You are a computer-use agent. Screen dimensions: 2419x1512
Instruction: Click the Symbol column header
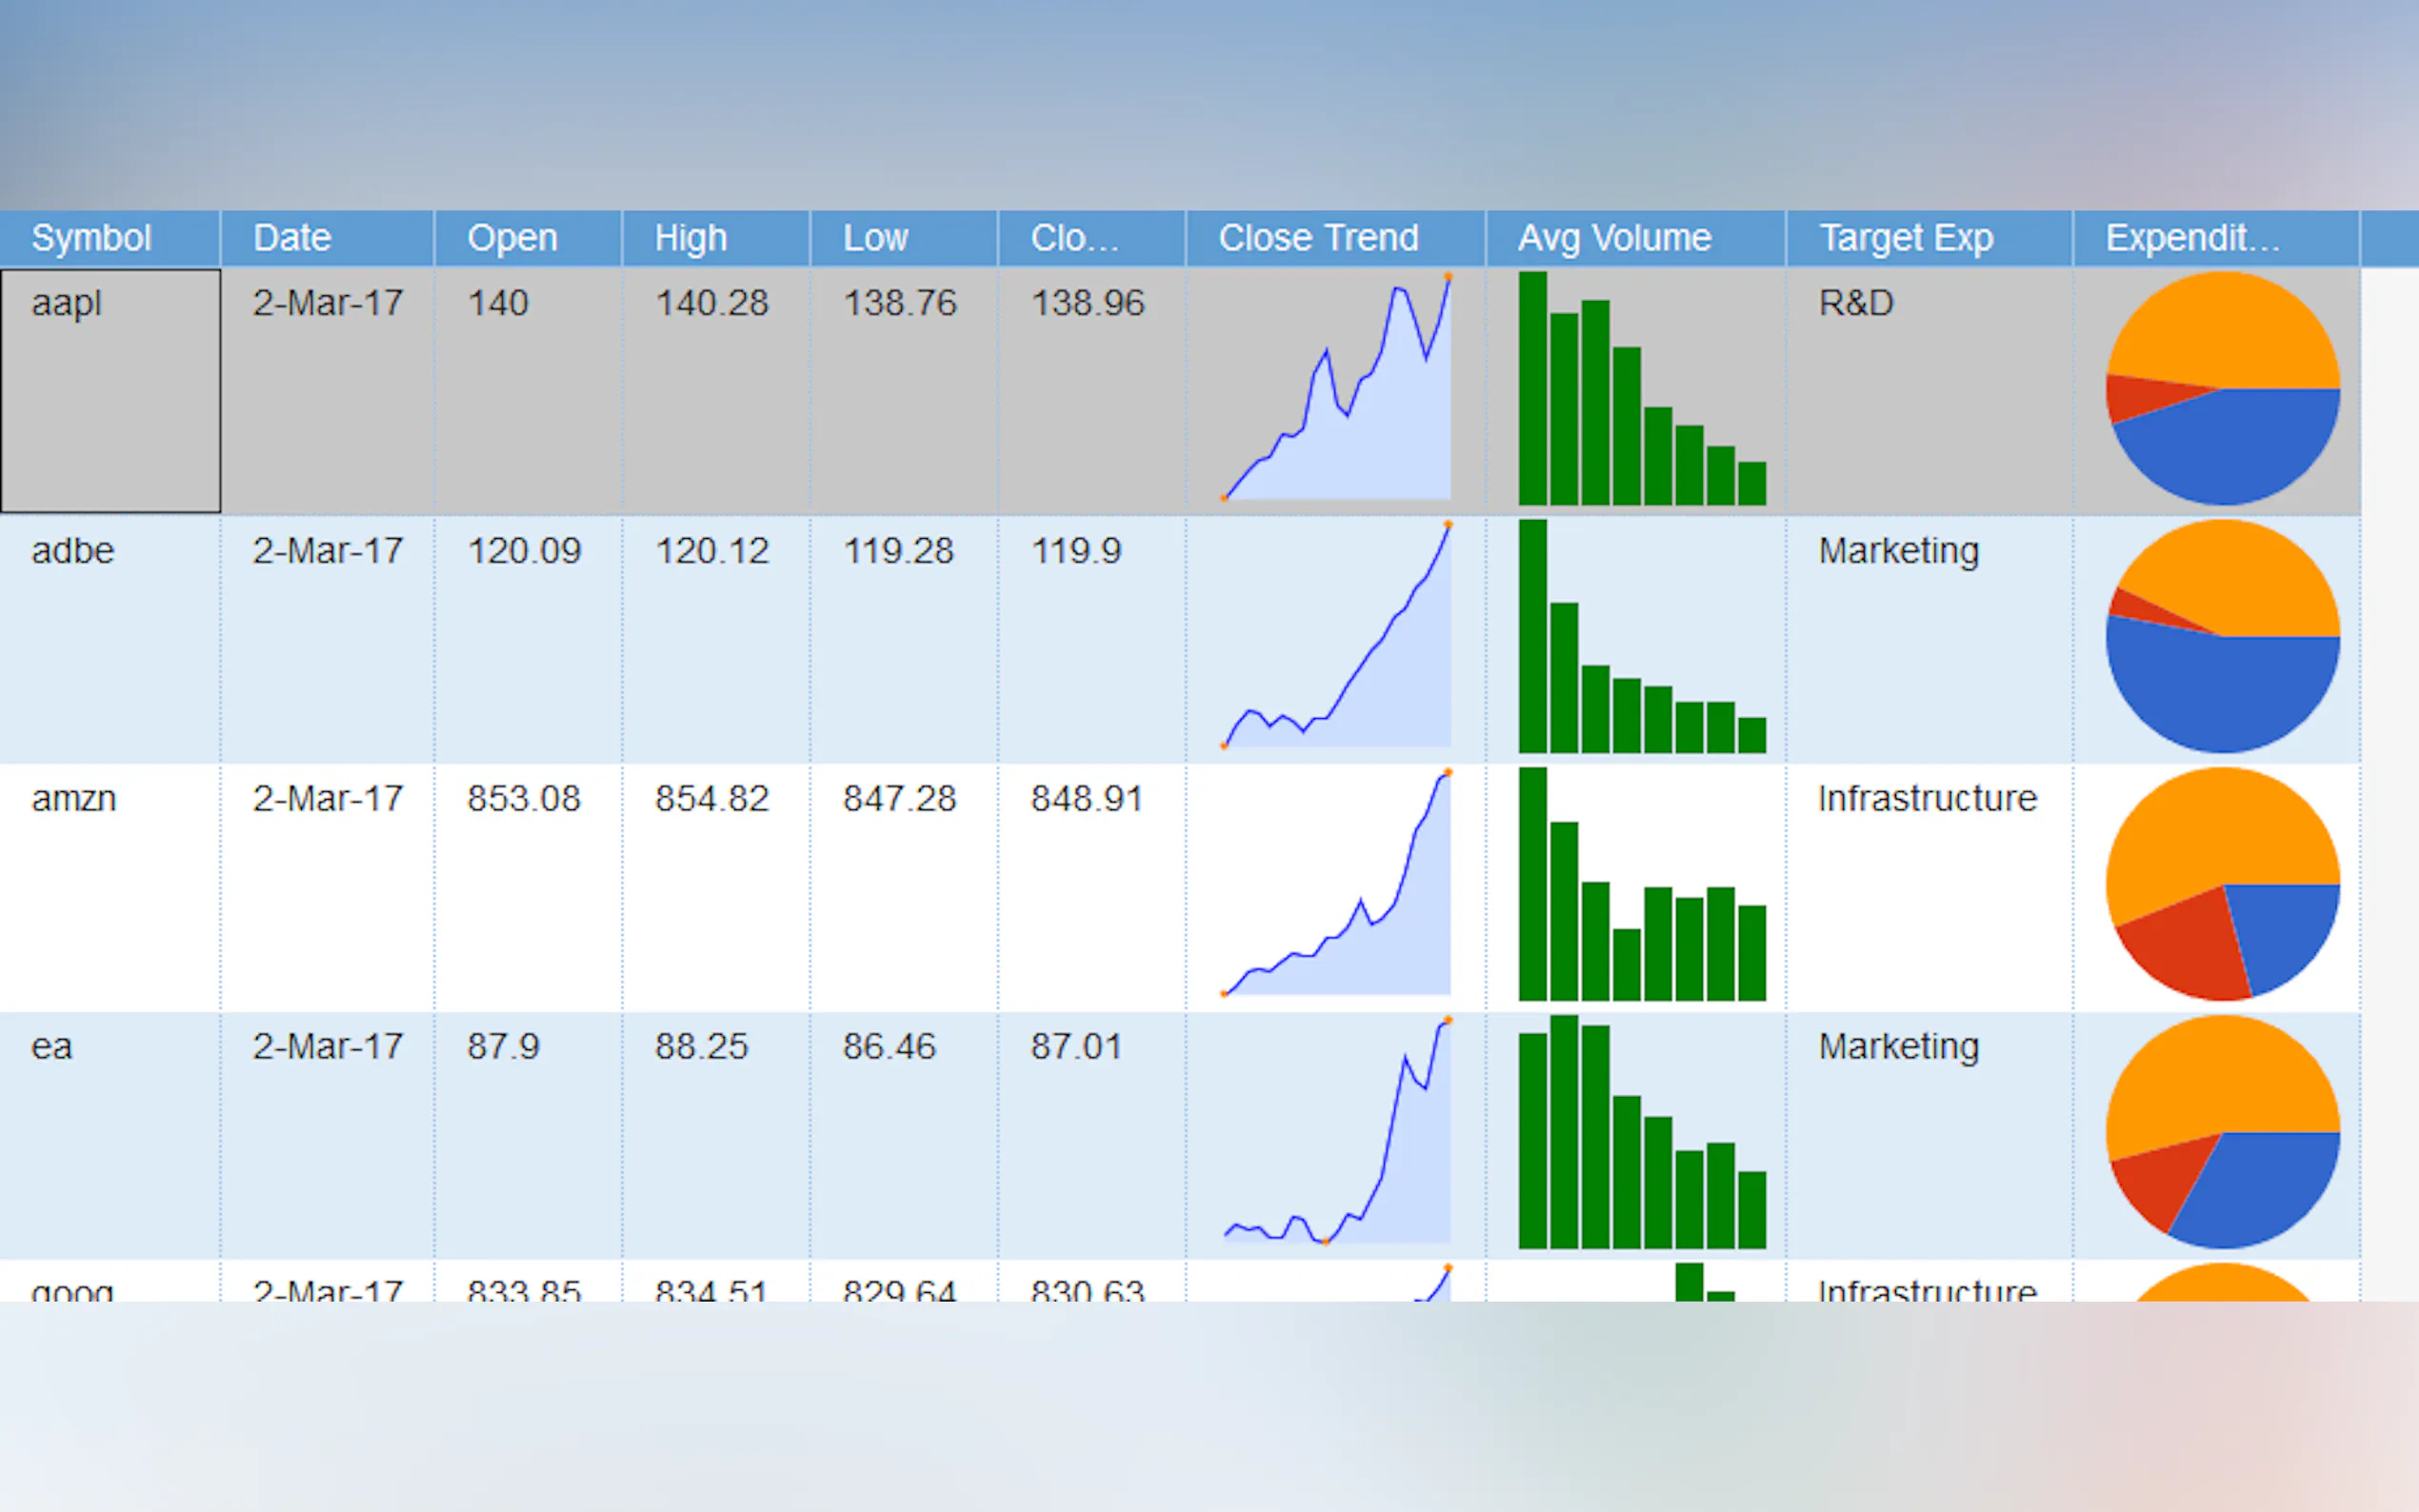tap(91, 238)
